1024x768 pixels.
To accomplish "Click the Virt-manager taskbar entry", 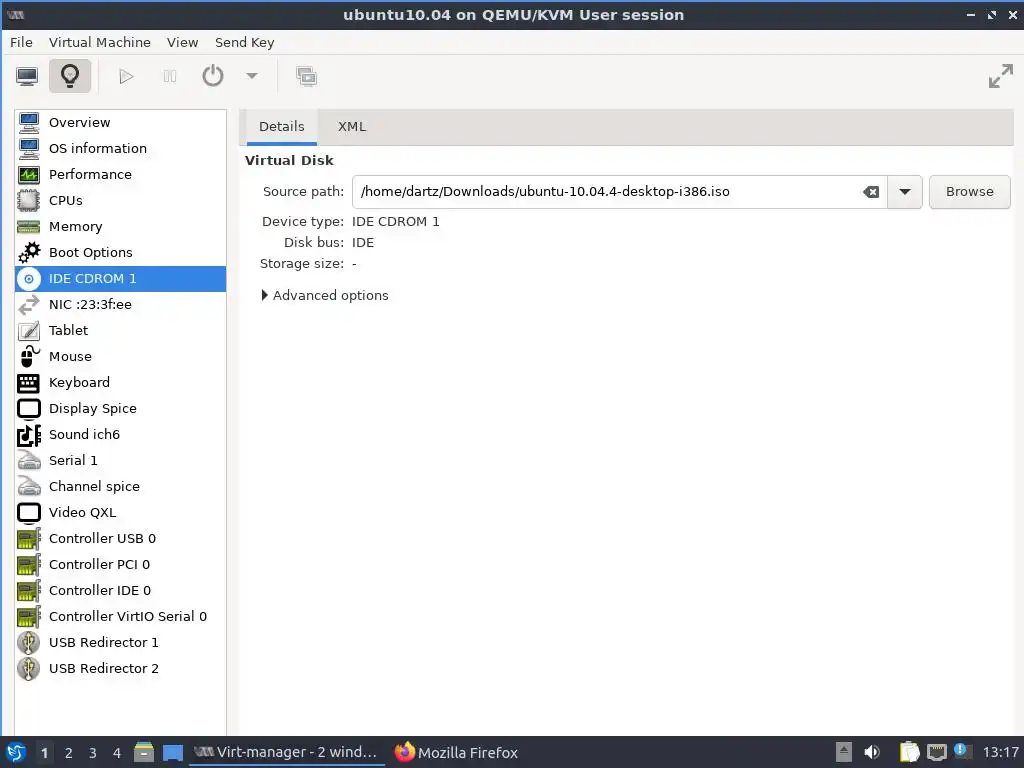I will pyautogui.click(x=287, y=752).
